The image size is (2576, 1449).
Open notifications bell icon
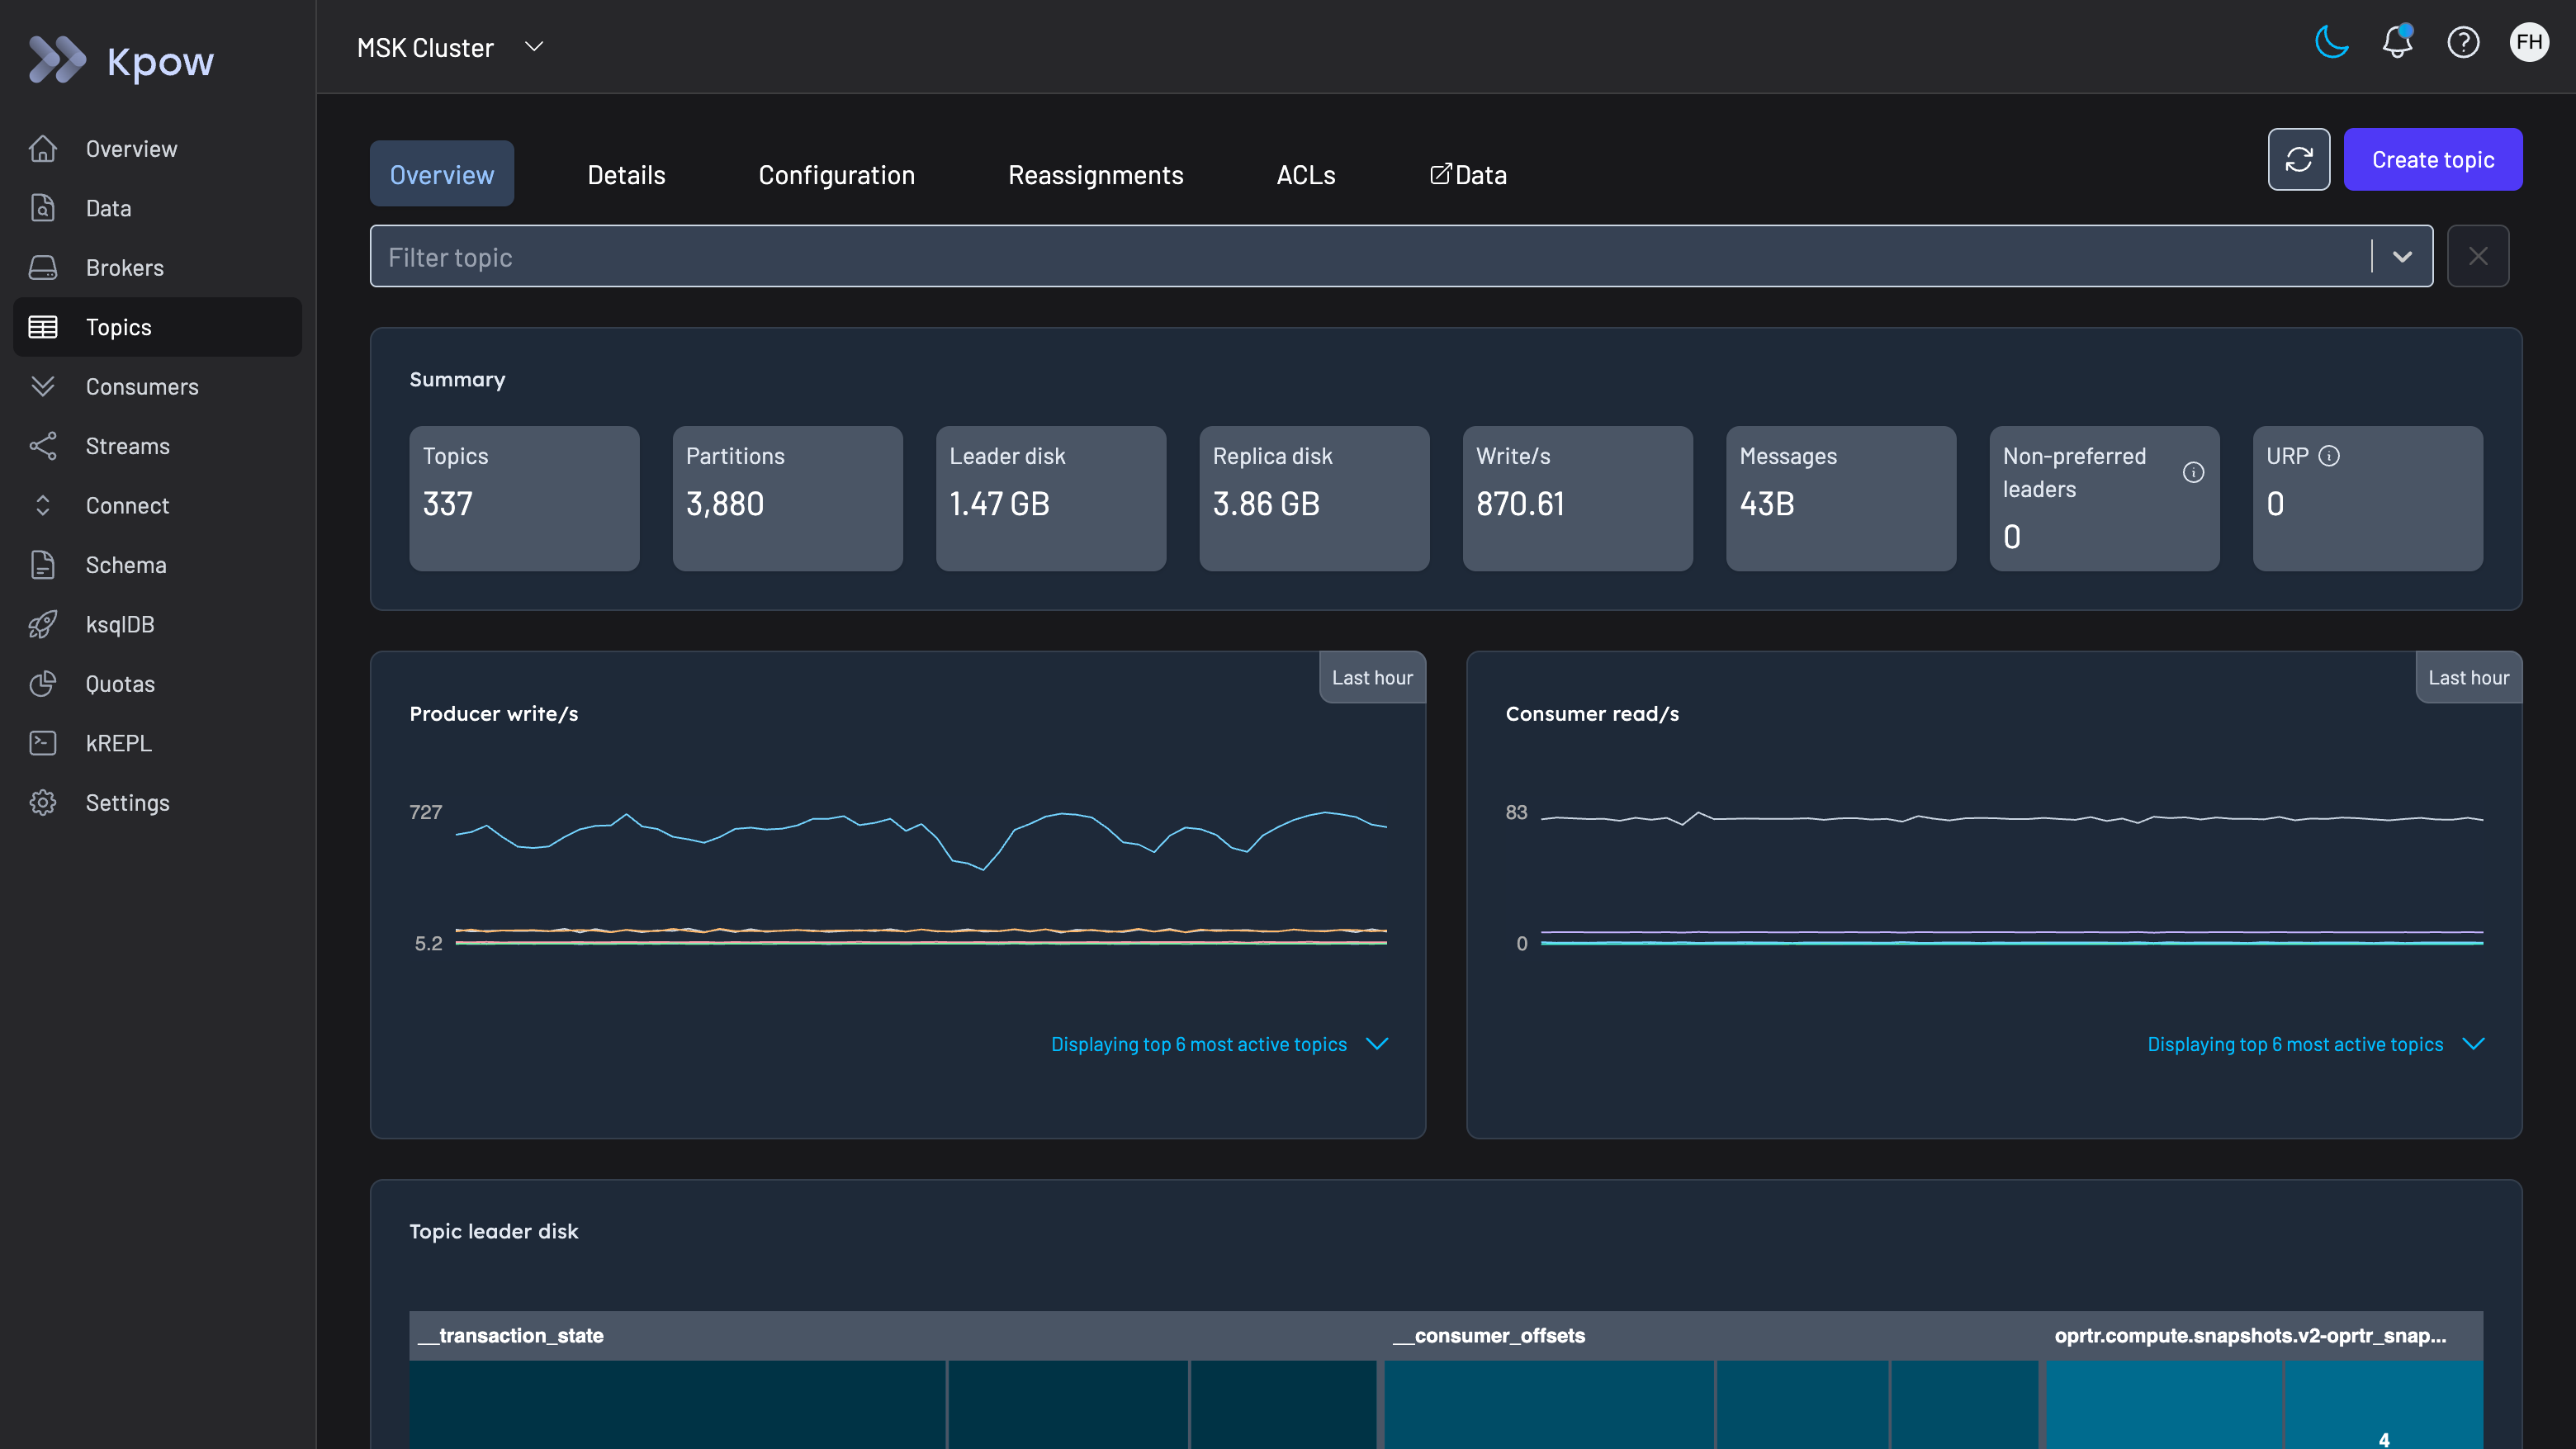point(2397,43)
